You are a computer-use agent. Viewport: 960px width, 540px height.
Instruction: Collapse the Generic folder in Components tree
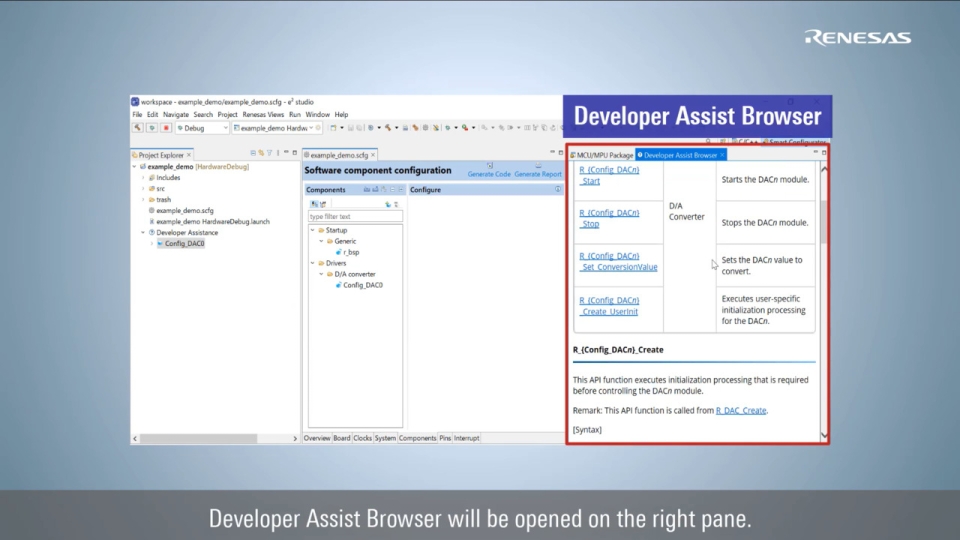pos(321,241)
